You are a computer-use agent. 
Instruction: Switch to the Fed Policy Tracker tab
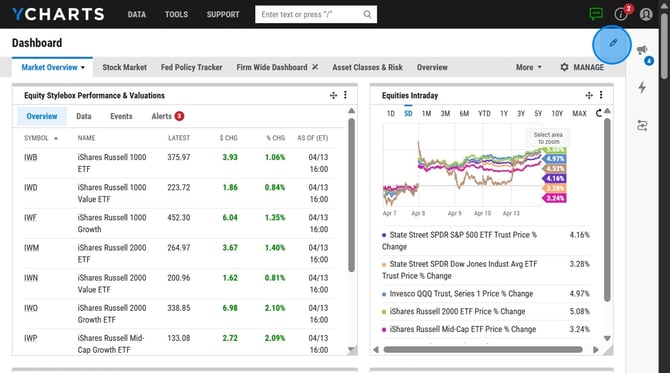click(191, 67)
